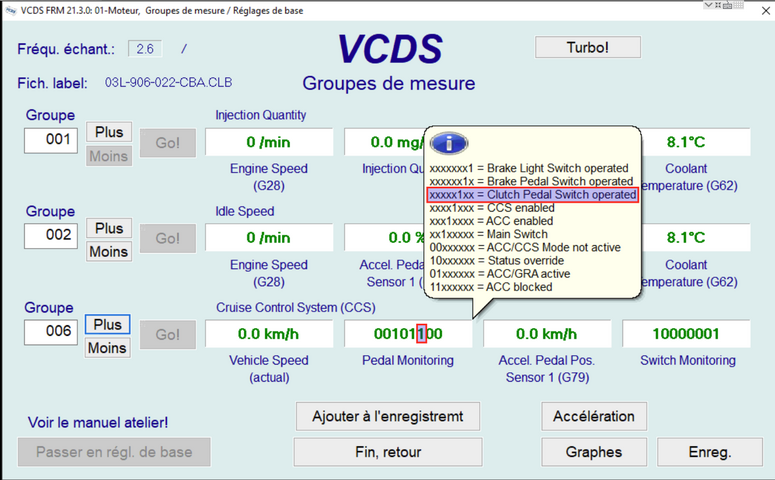Click the Turbo! button
The image size is (775, 480).
click(x=588, y=47)
